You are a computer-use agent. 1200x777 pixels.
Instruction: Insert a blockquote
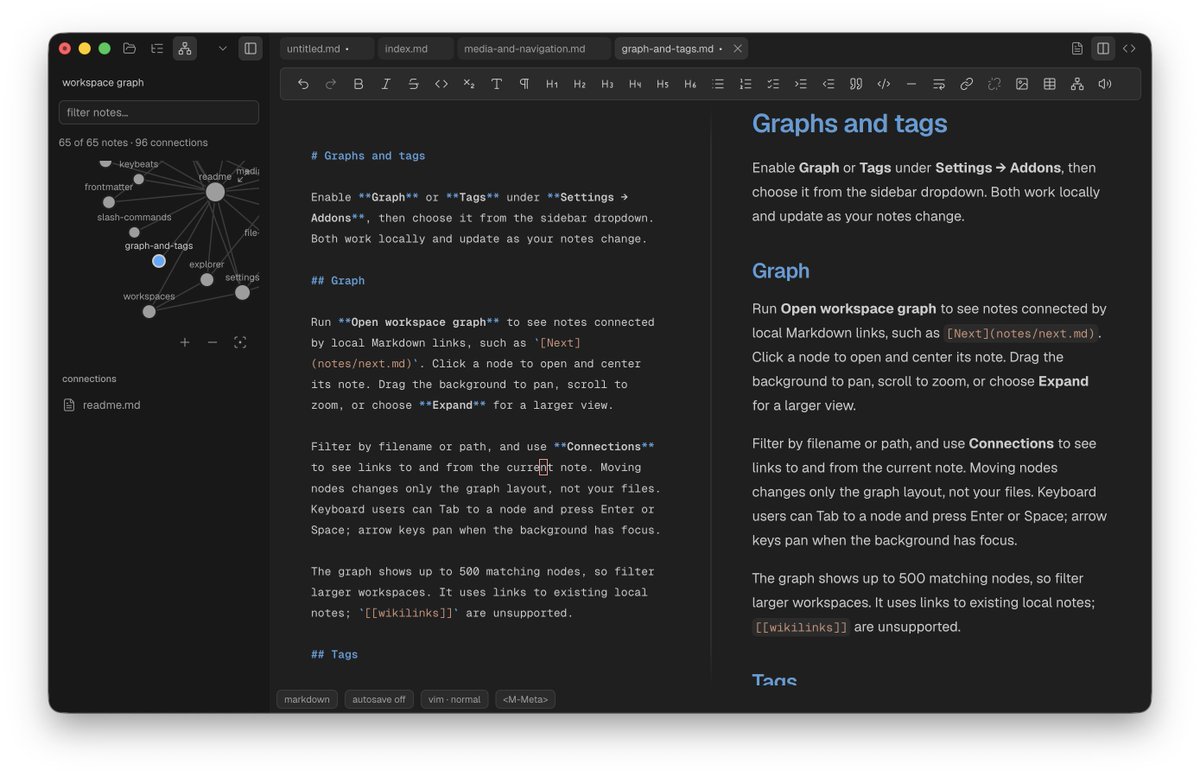pos(856,84)
